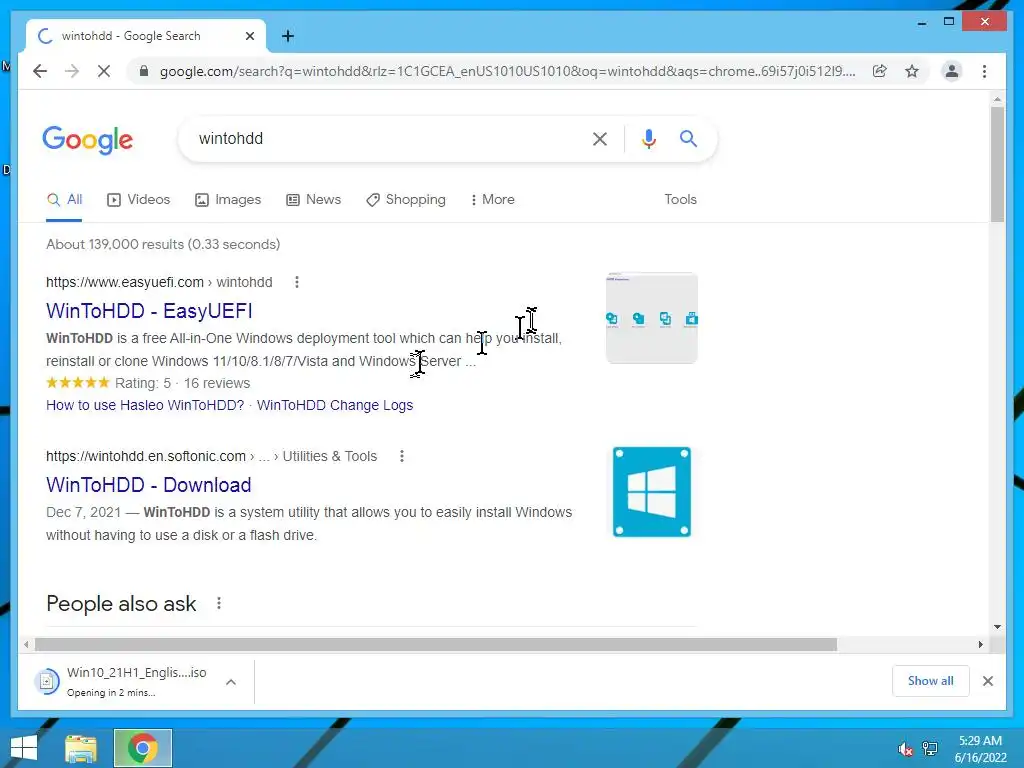1024x768 pixels.
Task: Clear the search box text
Action: 600,138
